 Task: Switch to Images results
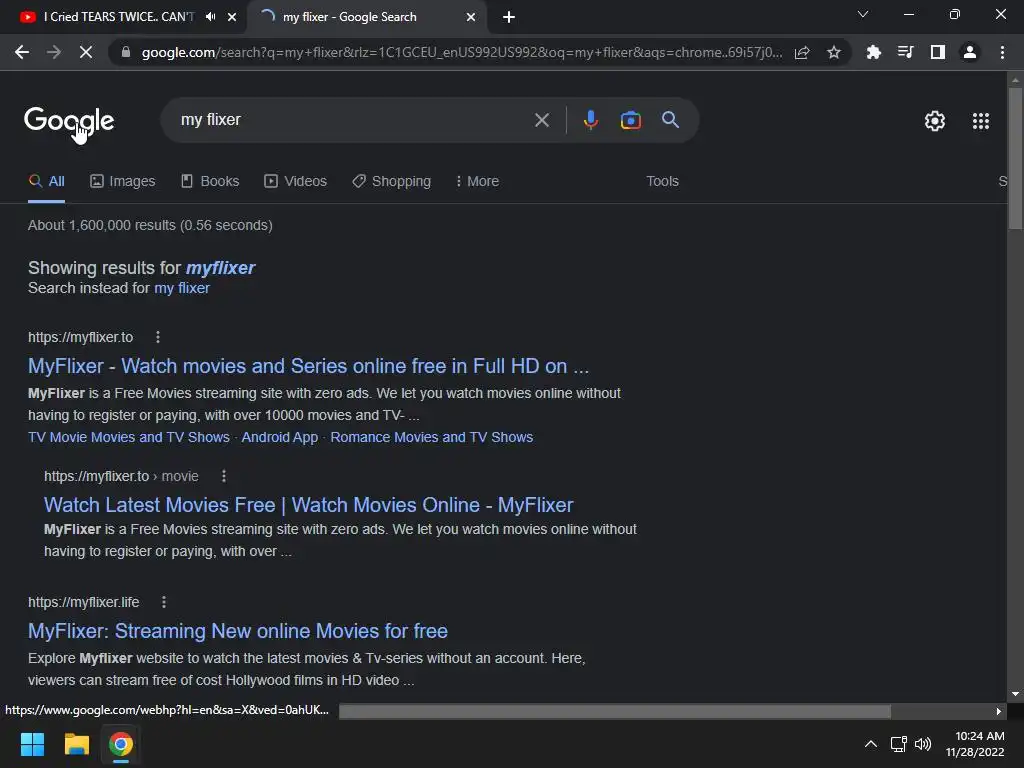point(122,181)
